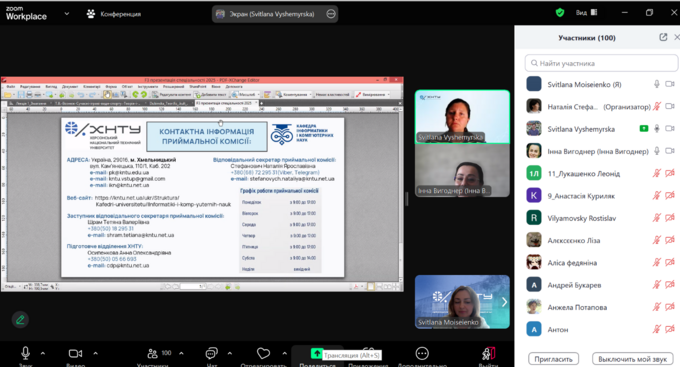Open Zoom Workplace dropdown chevron
Image resolution: width=680 pixels, height=367 pixels.
(x=67, y=13)
